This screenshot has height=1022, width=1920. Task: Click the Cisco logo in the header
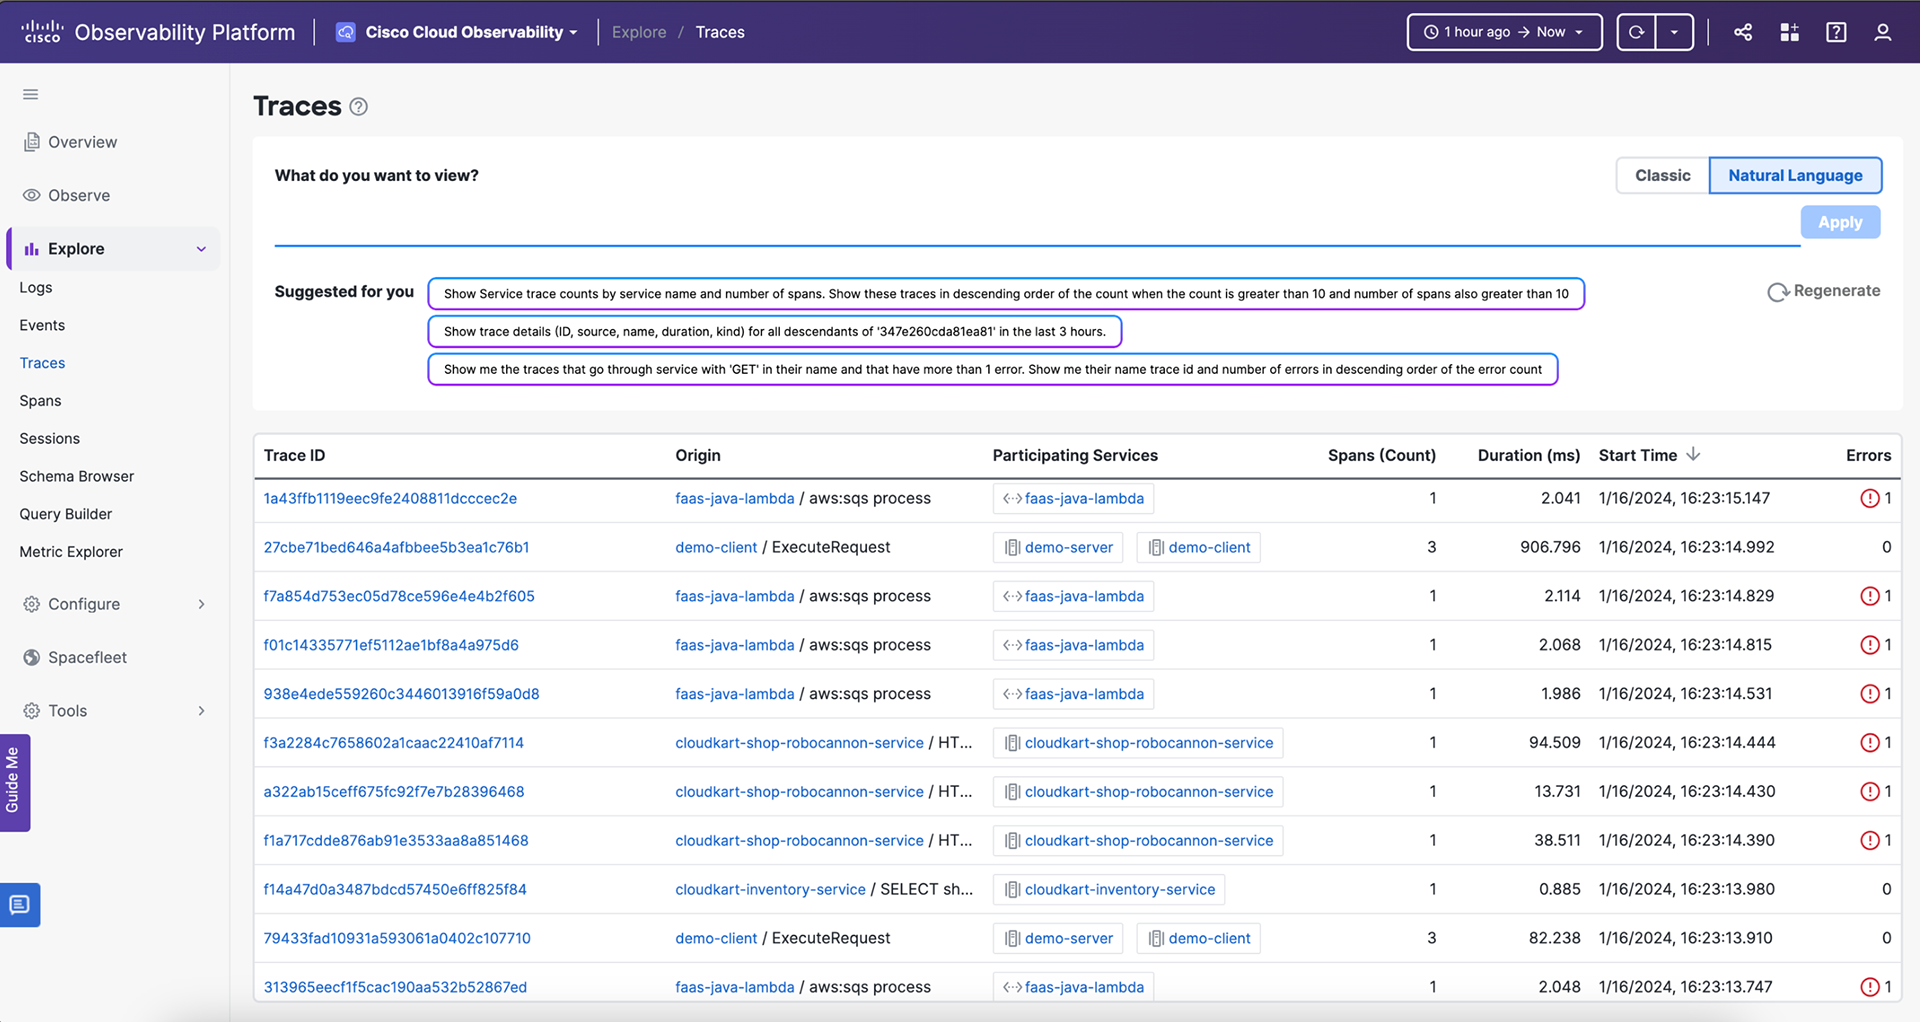(x=41, y=32)
